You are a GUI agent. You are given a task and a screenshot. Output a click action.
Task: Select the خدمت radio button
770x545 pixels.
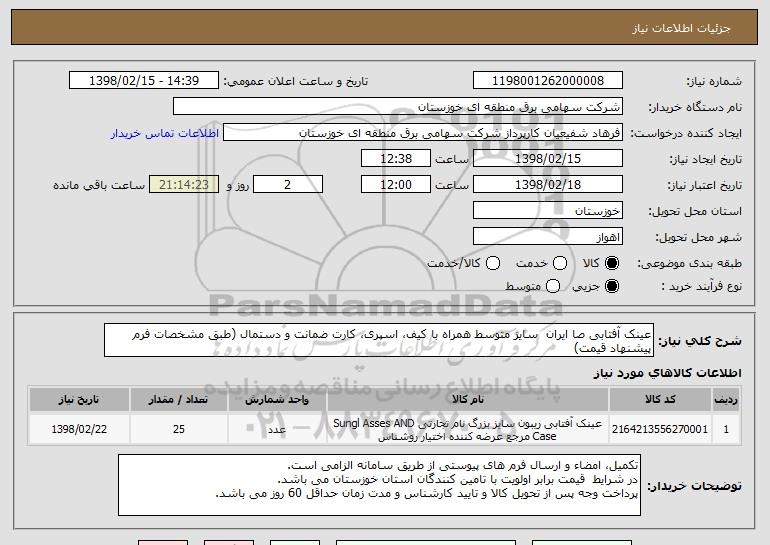[x=560, y=263]
